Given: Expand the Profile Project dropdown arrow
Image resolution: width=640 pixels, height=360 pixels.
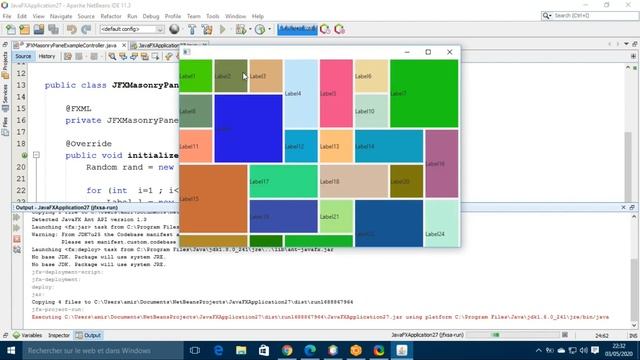Looking at the screenshot, I should (269, 29).
